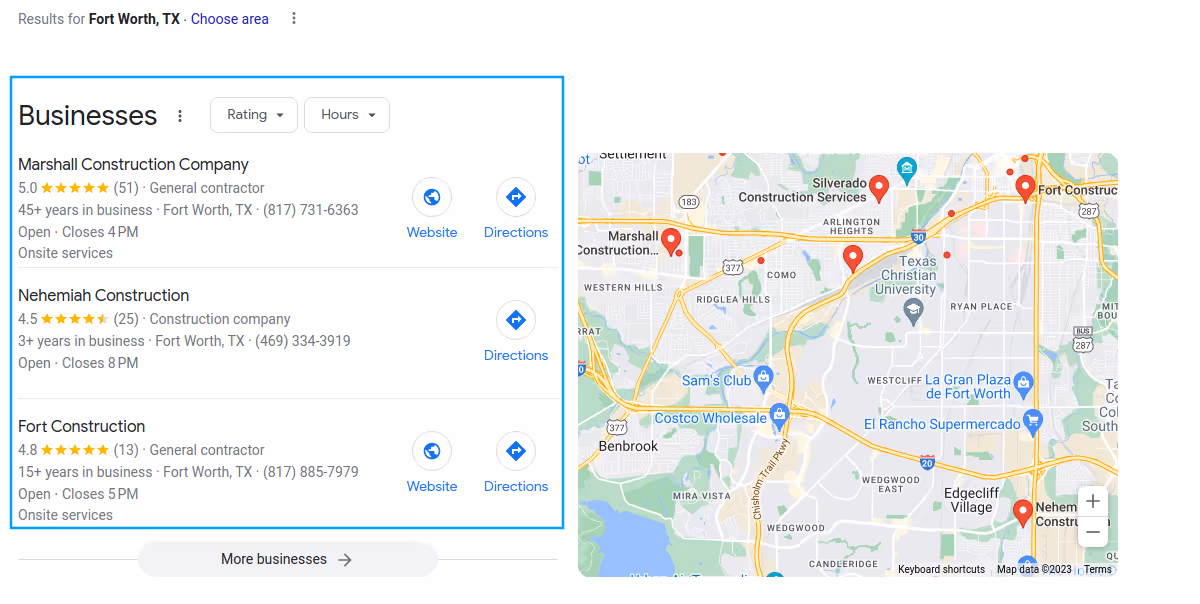Open Fort Construction's website
Screen dimensions: 1200x604
tap(432, 451)
